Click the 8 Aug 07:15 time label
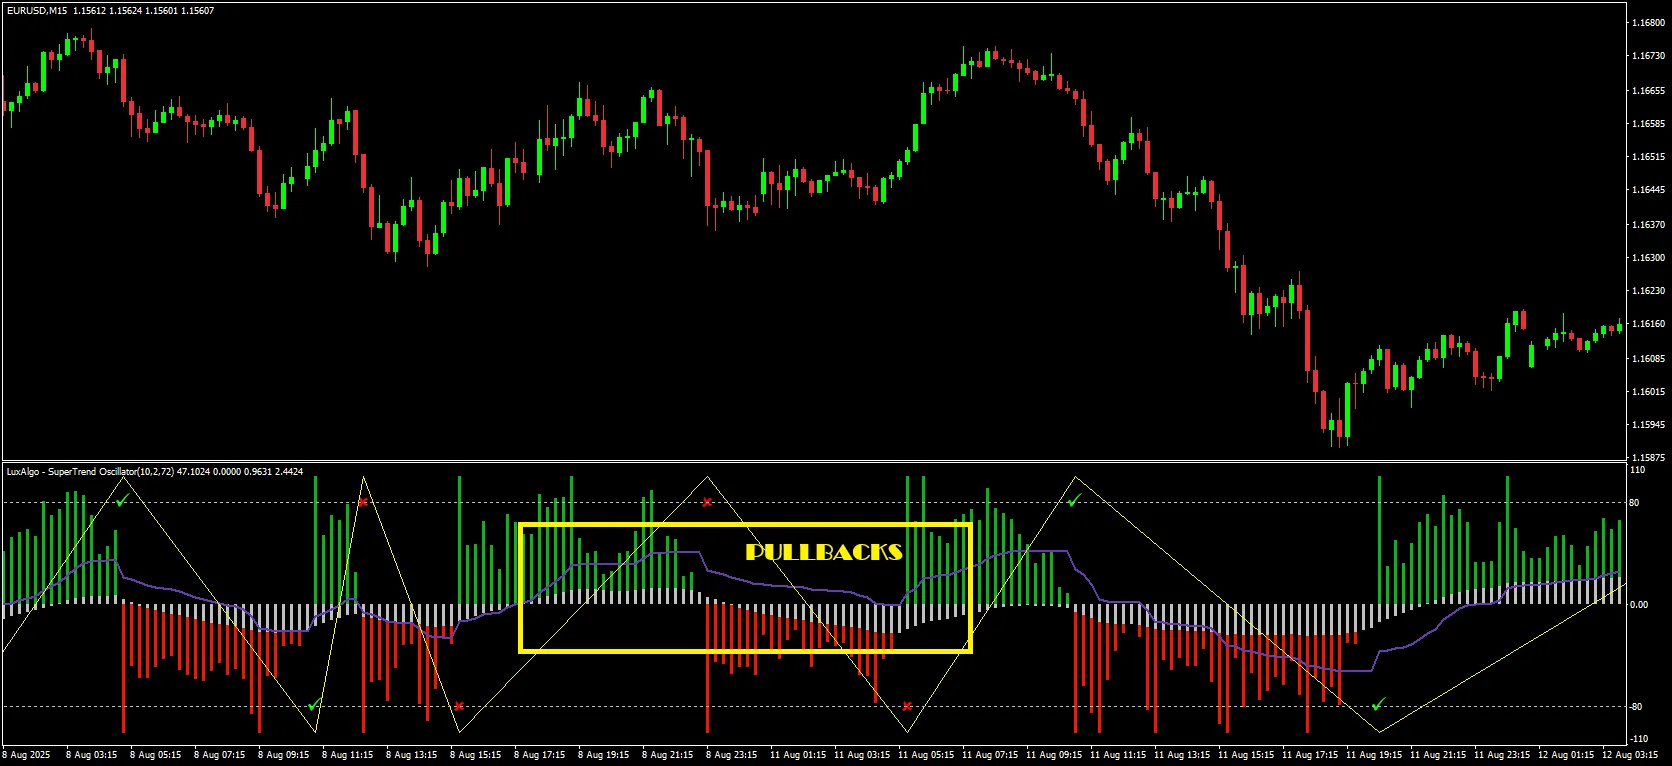The height and width of the screenshot is (766, 1672). (x=221, y=755)
